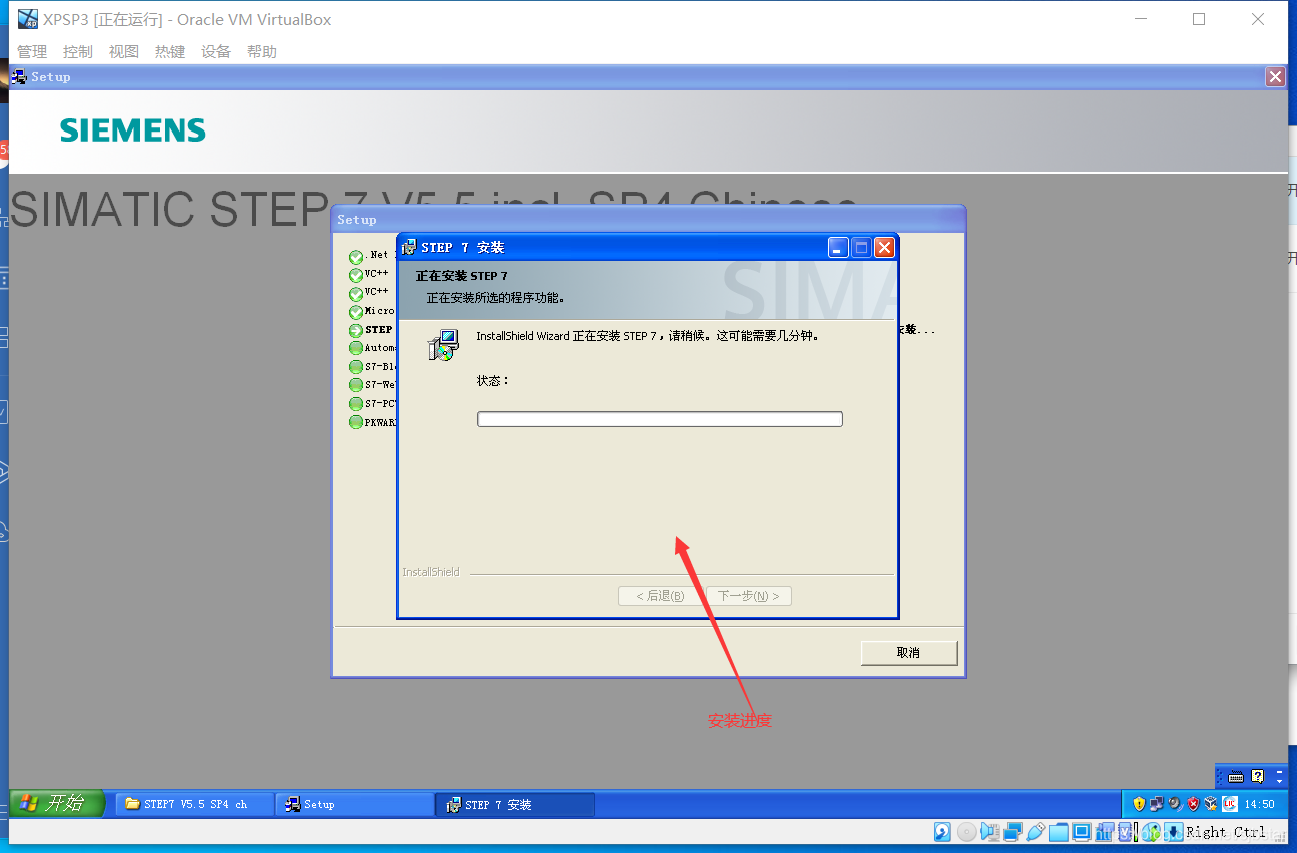Click the VirtualBox optical disc icon
1297x853 pixels.
[966, 832]
